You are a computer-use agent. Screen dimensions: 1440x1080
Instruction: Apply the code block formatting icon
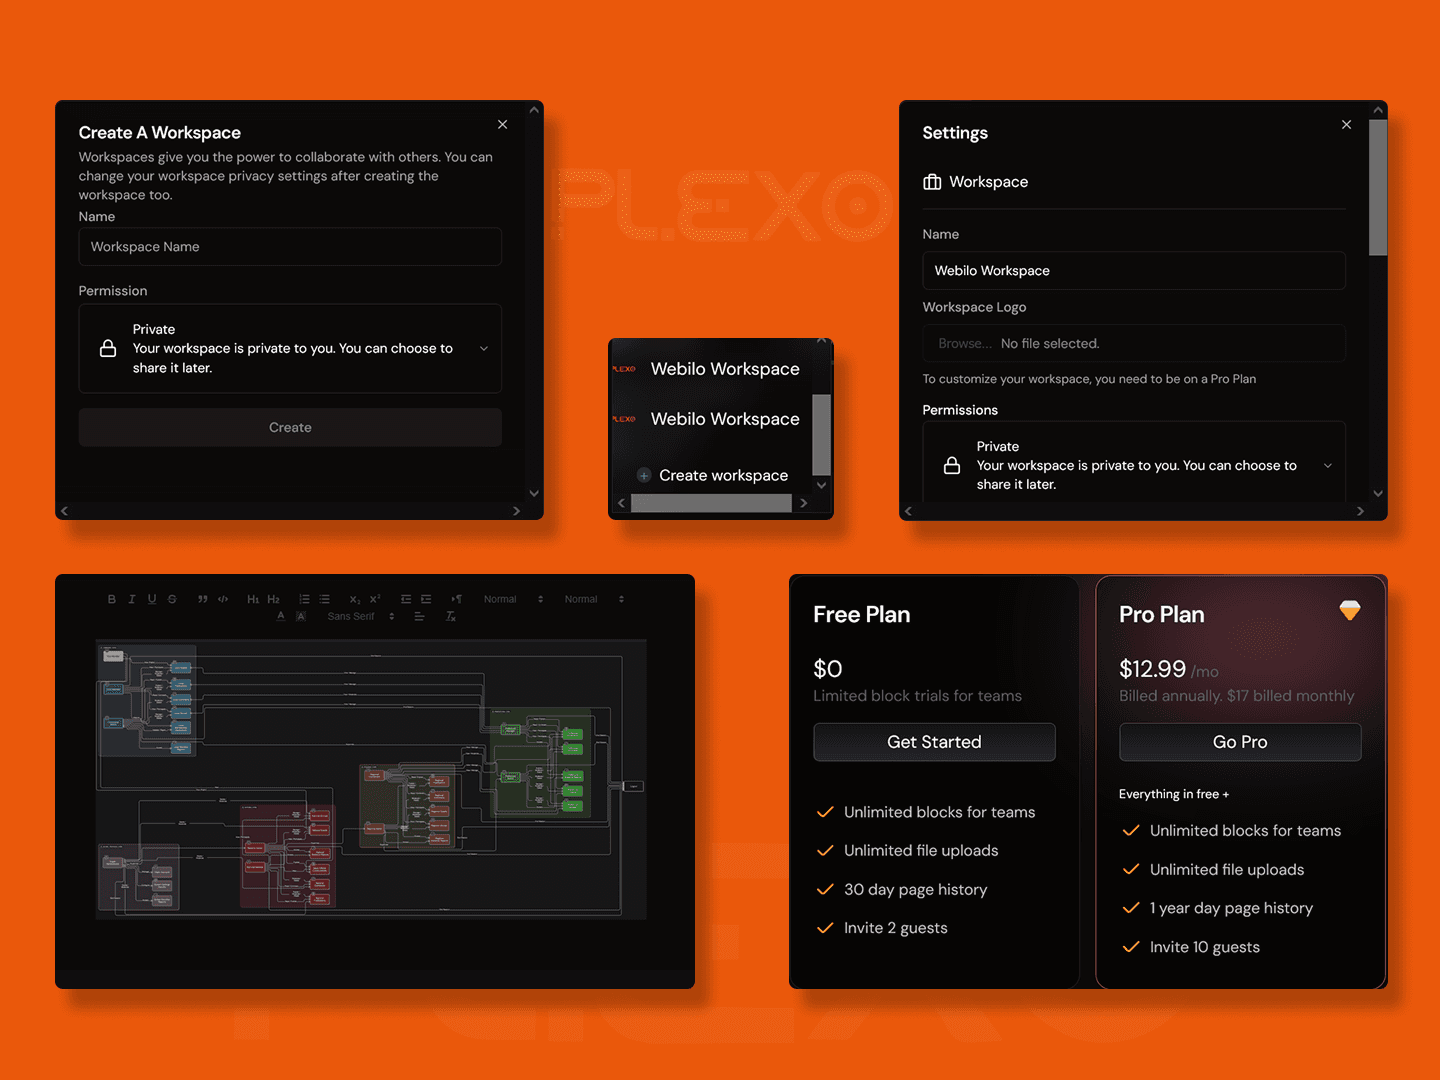pyautogui.click(x=223, y=599)
